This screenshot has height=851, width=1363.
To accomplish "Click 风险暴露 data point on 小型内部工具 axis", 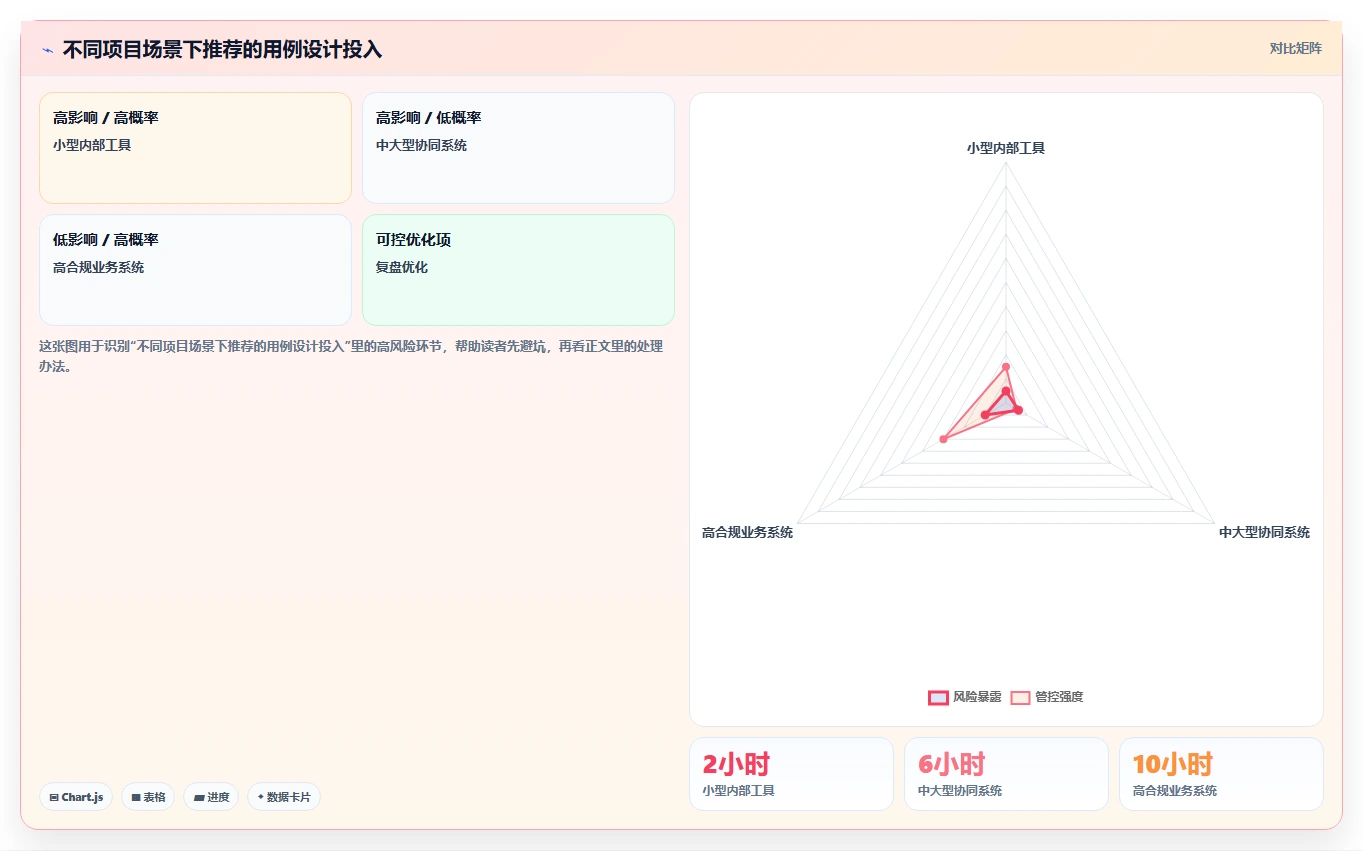I will (x=1006, y=391).
